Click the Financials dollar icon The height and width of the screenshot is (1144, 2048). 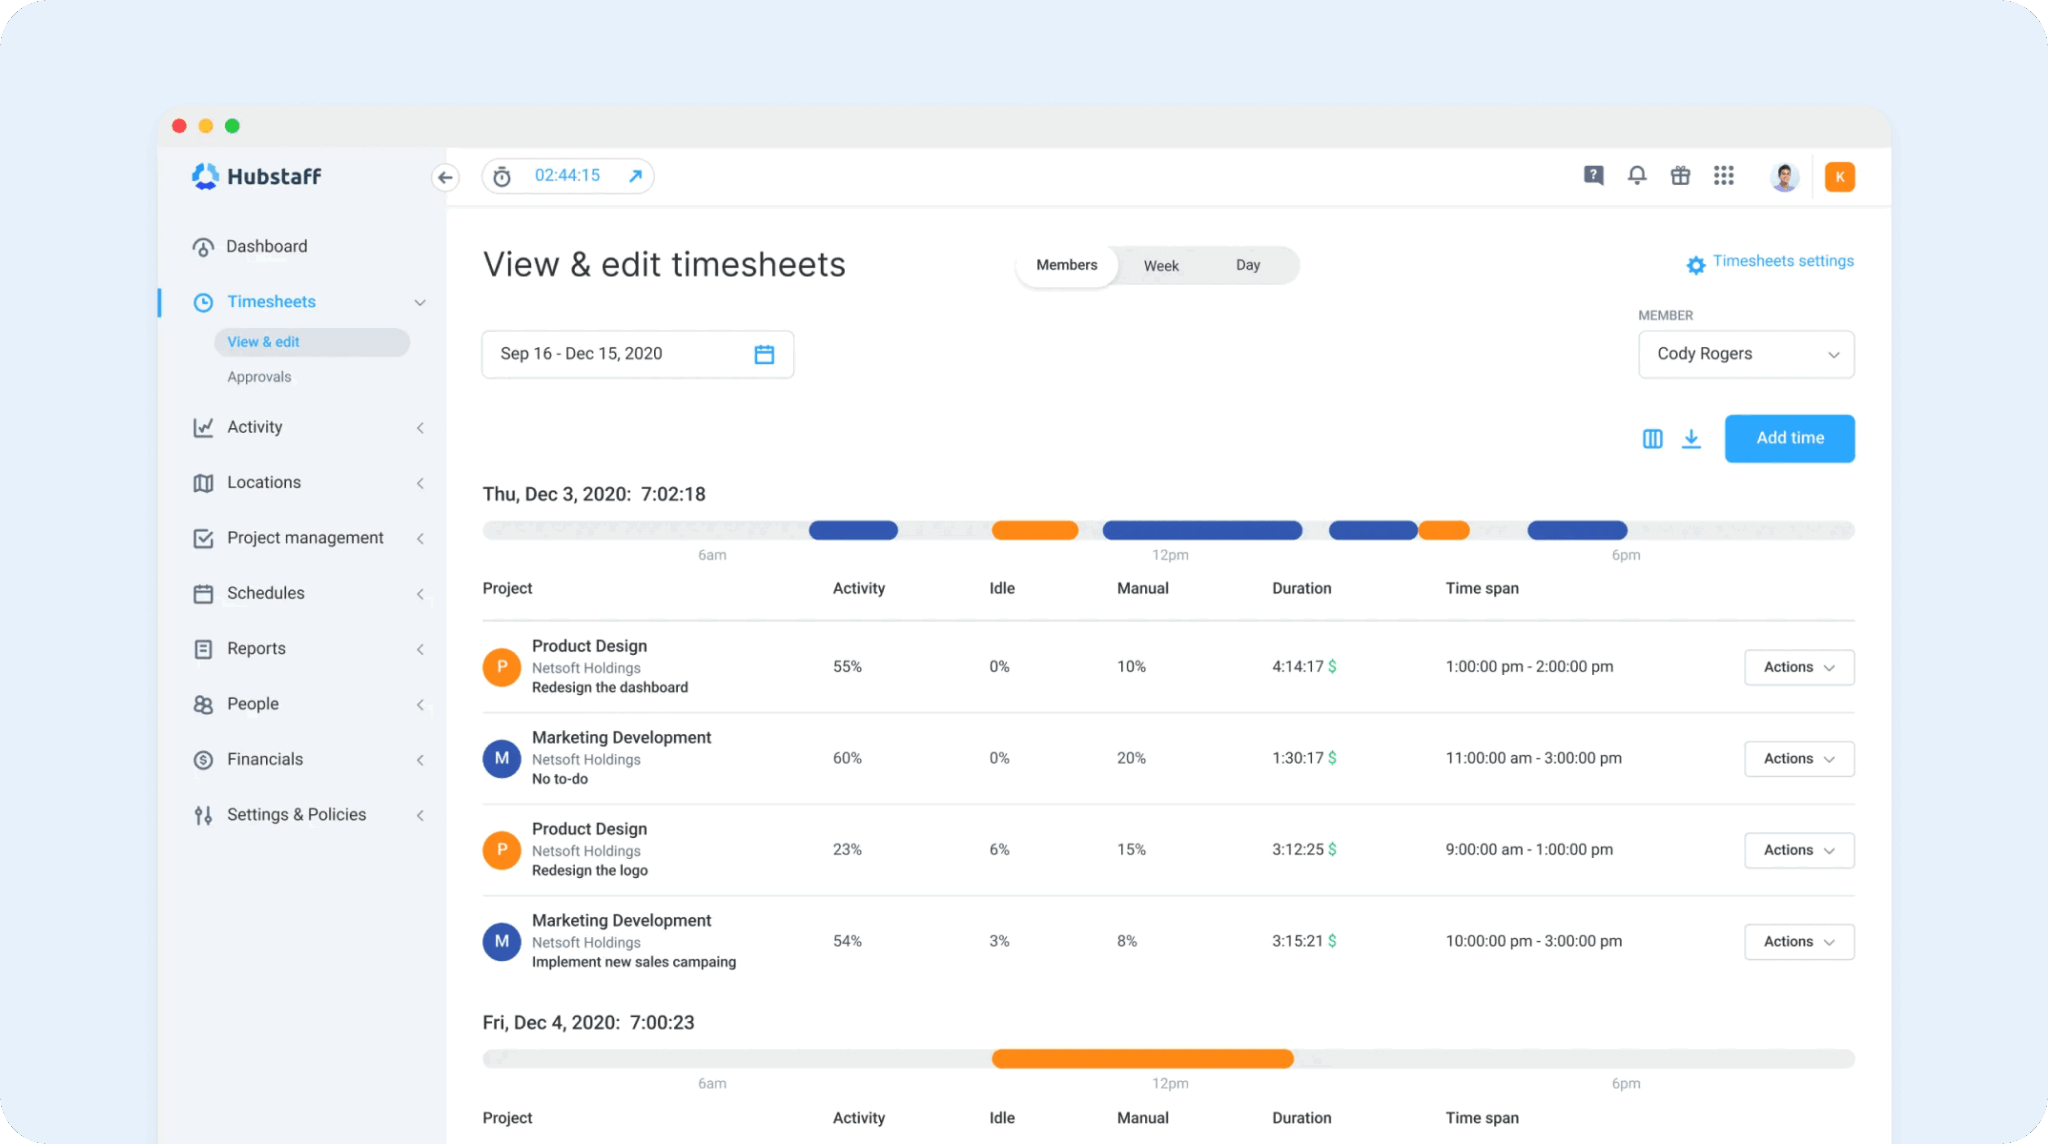click(x=203, y=760)
